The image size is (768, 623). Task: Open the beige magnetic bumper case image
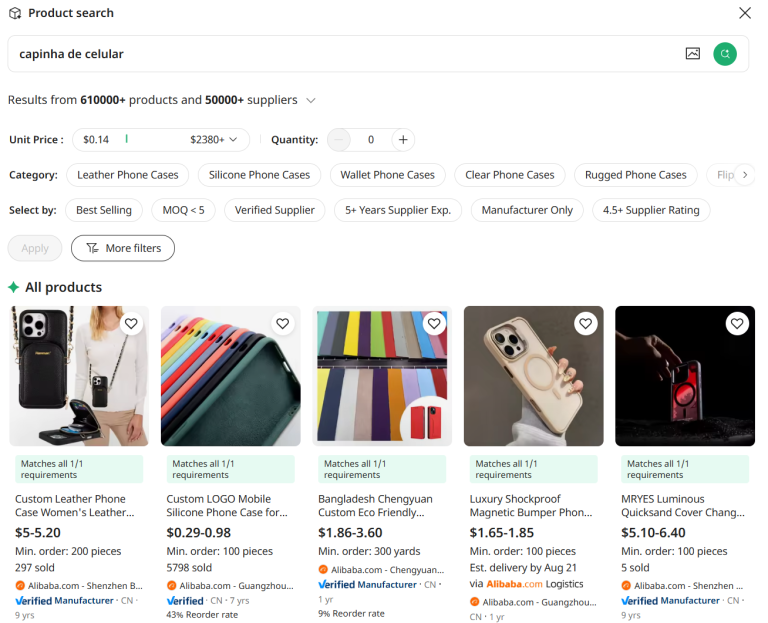coord(534,376)
